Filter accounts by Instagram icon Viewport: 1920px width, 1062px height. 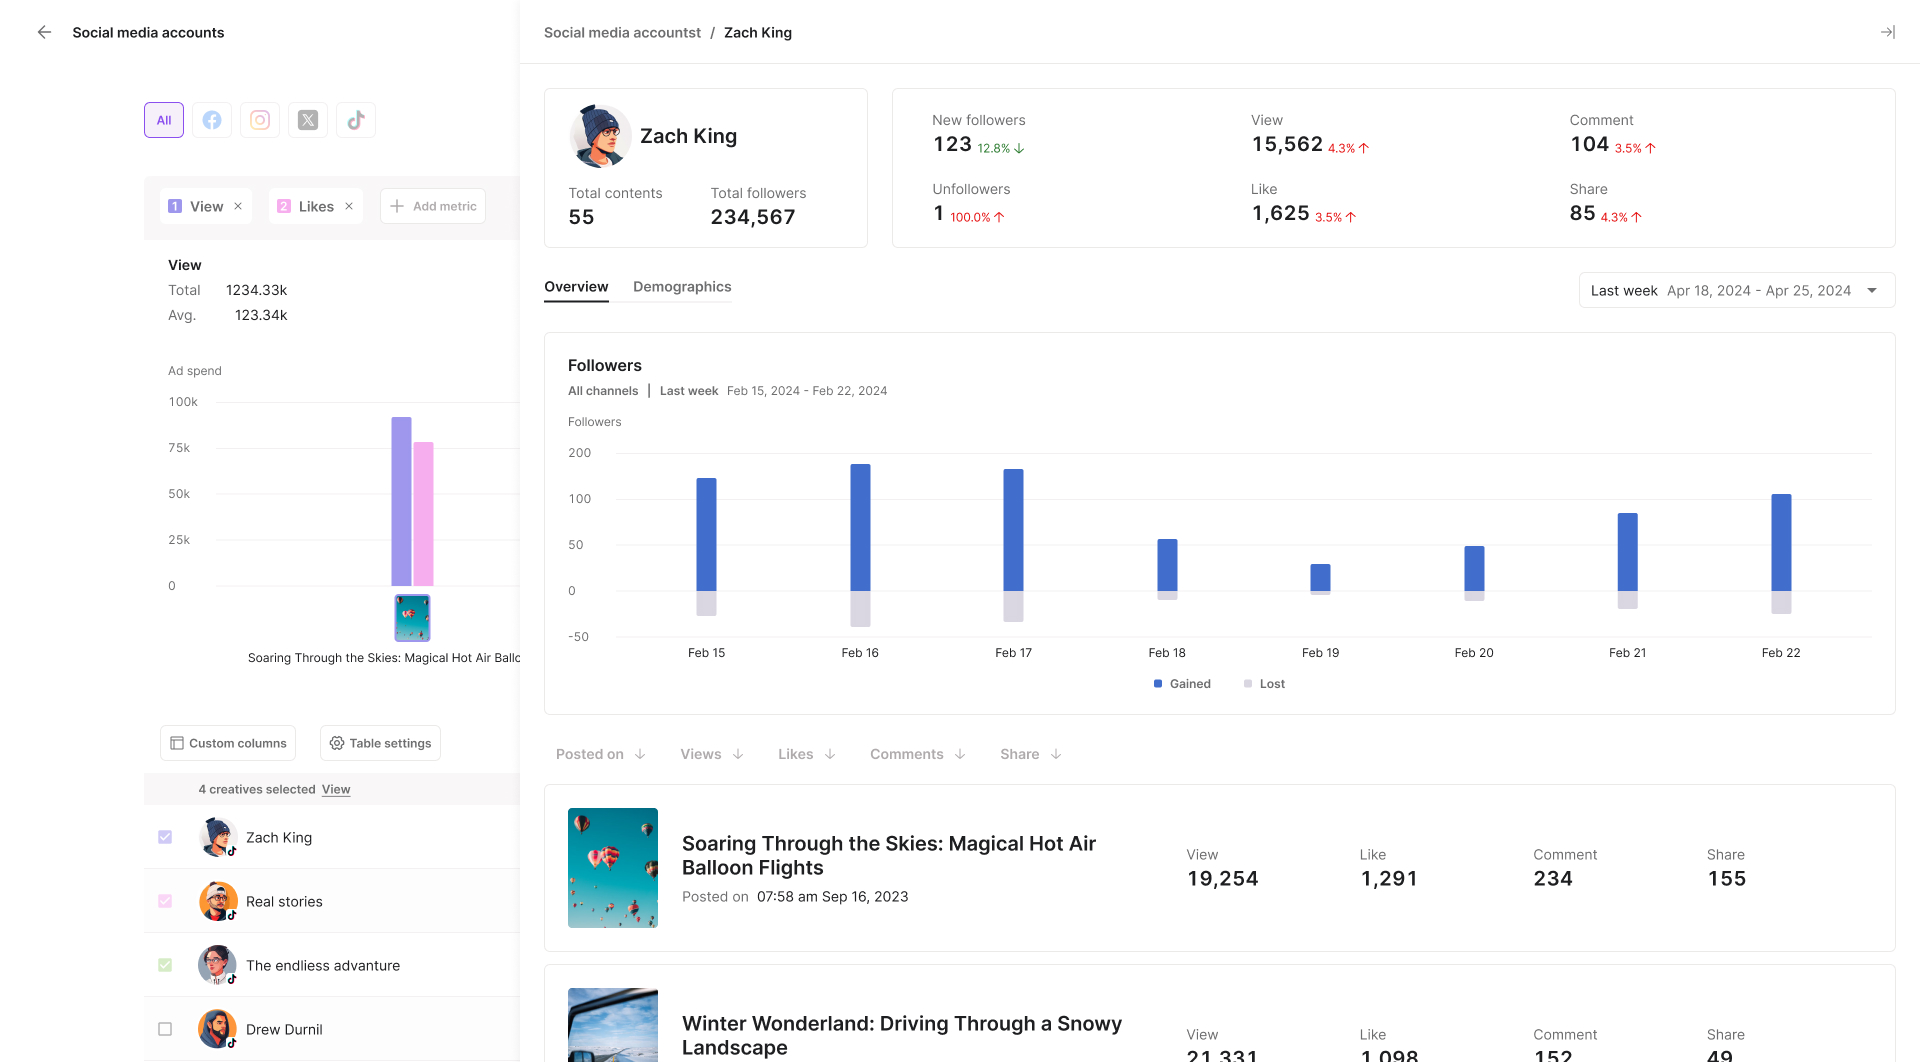260,120
